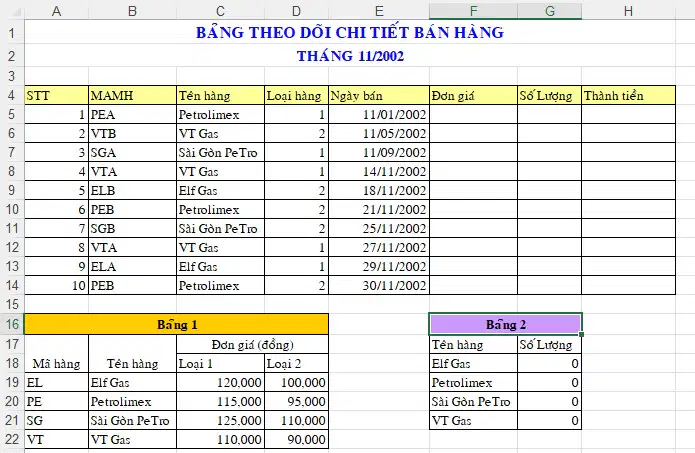Click the fill handle of selected Bảng 2 cell
This screenshot has width=695, height=453.
[x=581, y=334]
